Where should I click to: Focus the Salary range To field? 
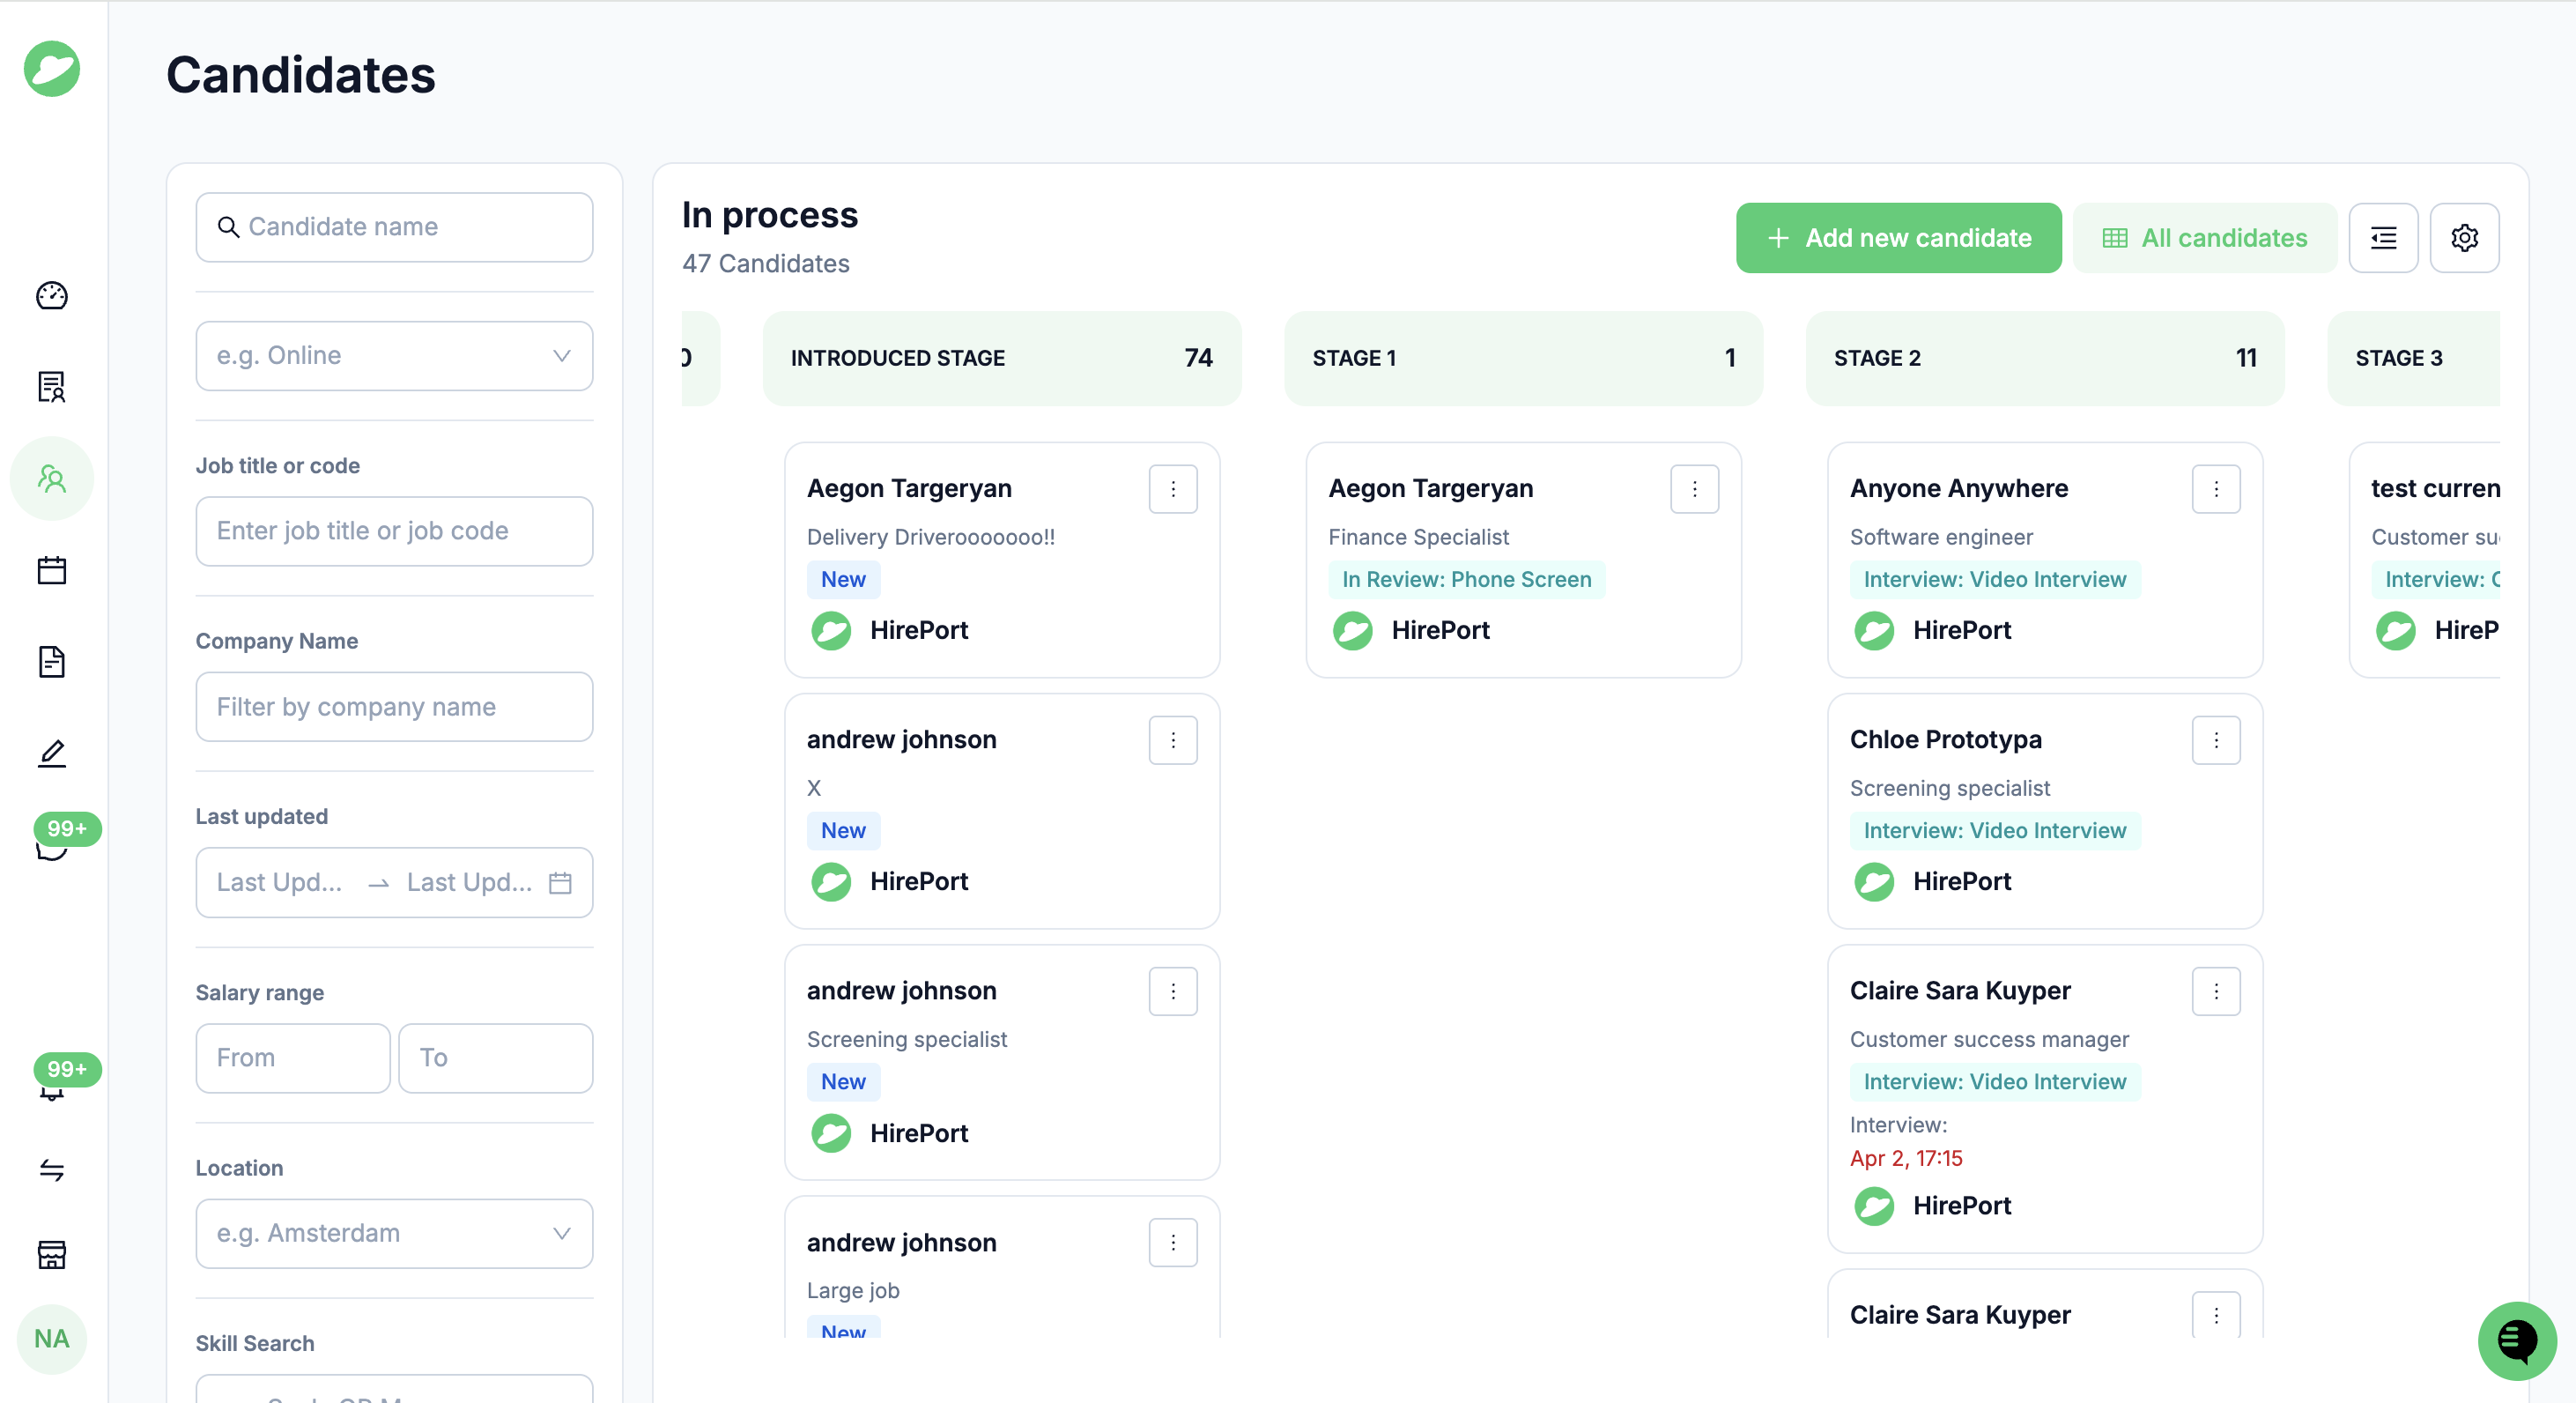click(x=496, y=1058)
